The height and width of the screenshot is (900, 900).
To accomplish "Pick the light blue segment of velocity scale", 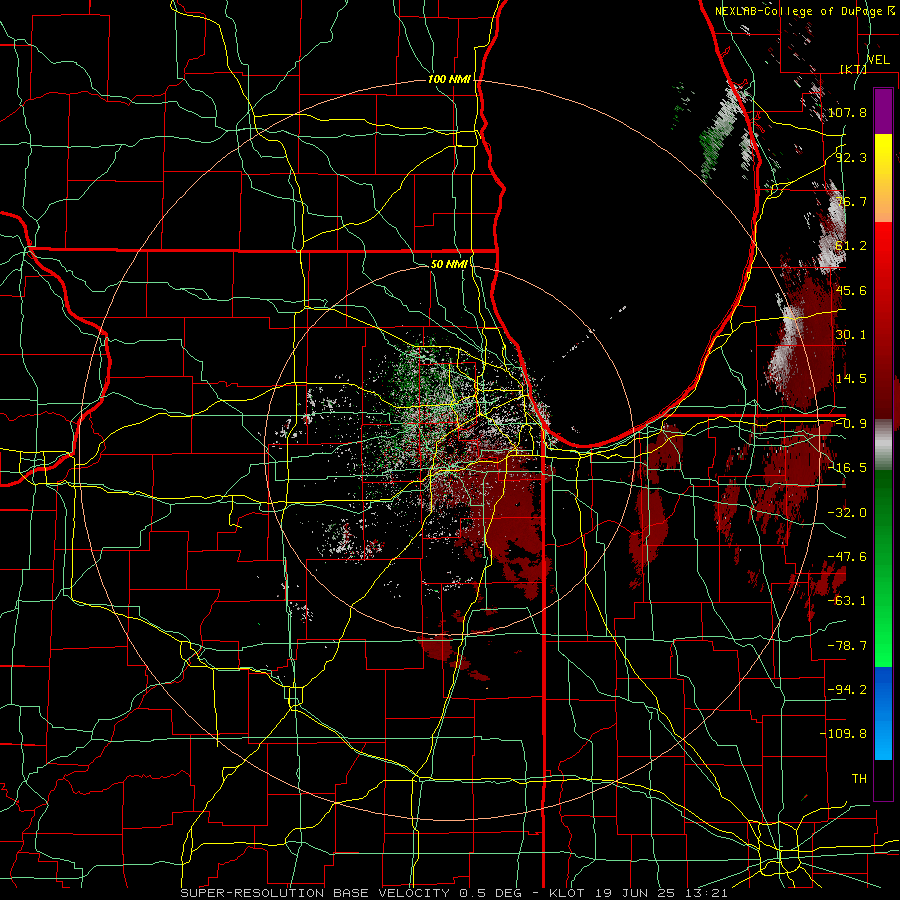I will click(x=883, y=736).
